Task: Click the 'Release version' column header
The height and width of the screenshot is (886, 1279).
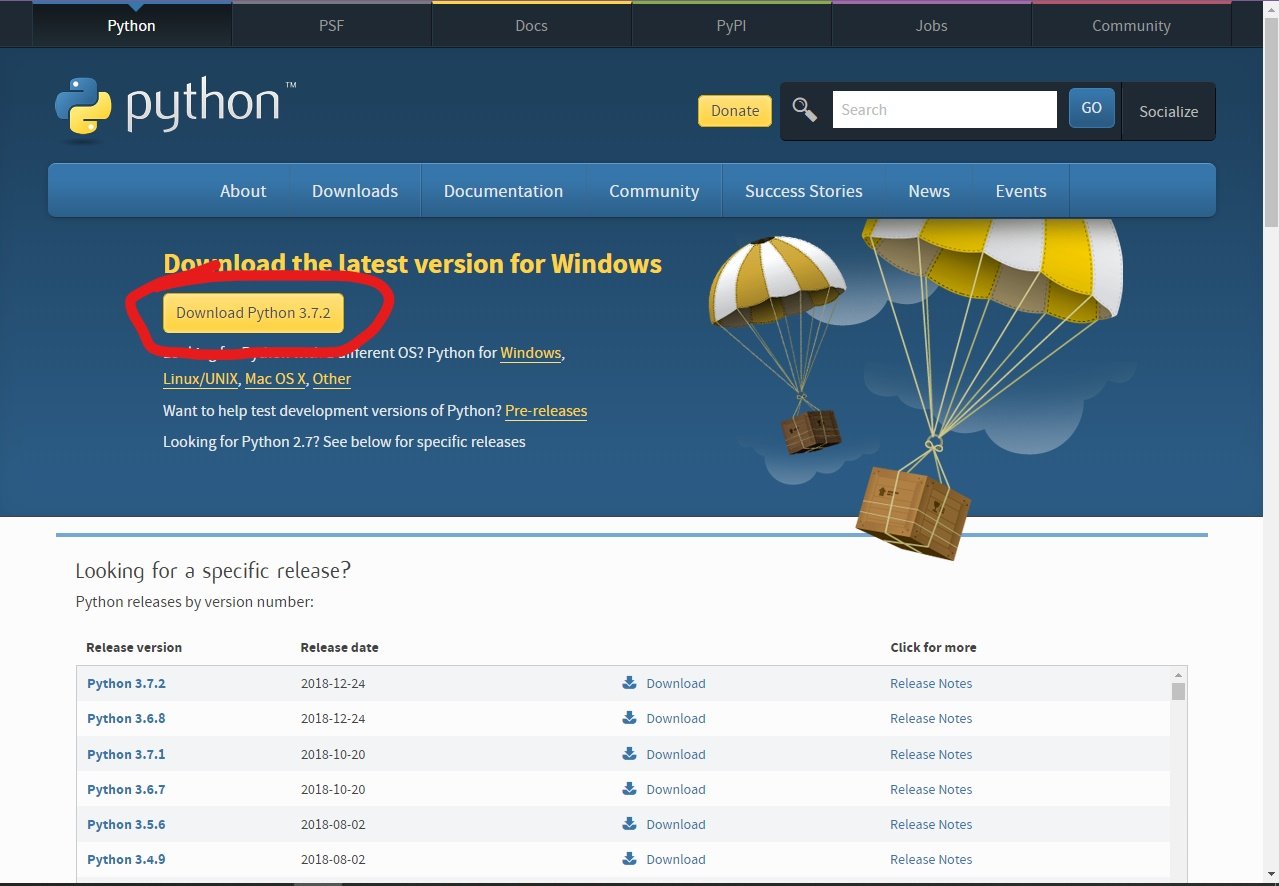Action: (134, 647)
